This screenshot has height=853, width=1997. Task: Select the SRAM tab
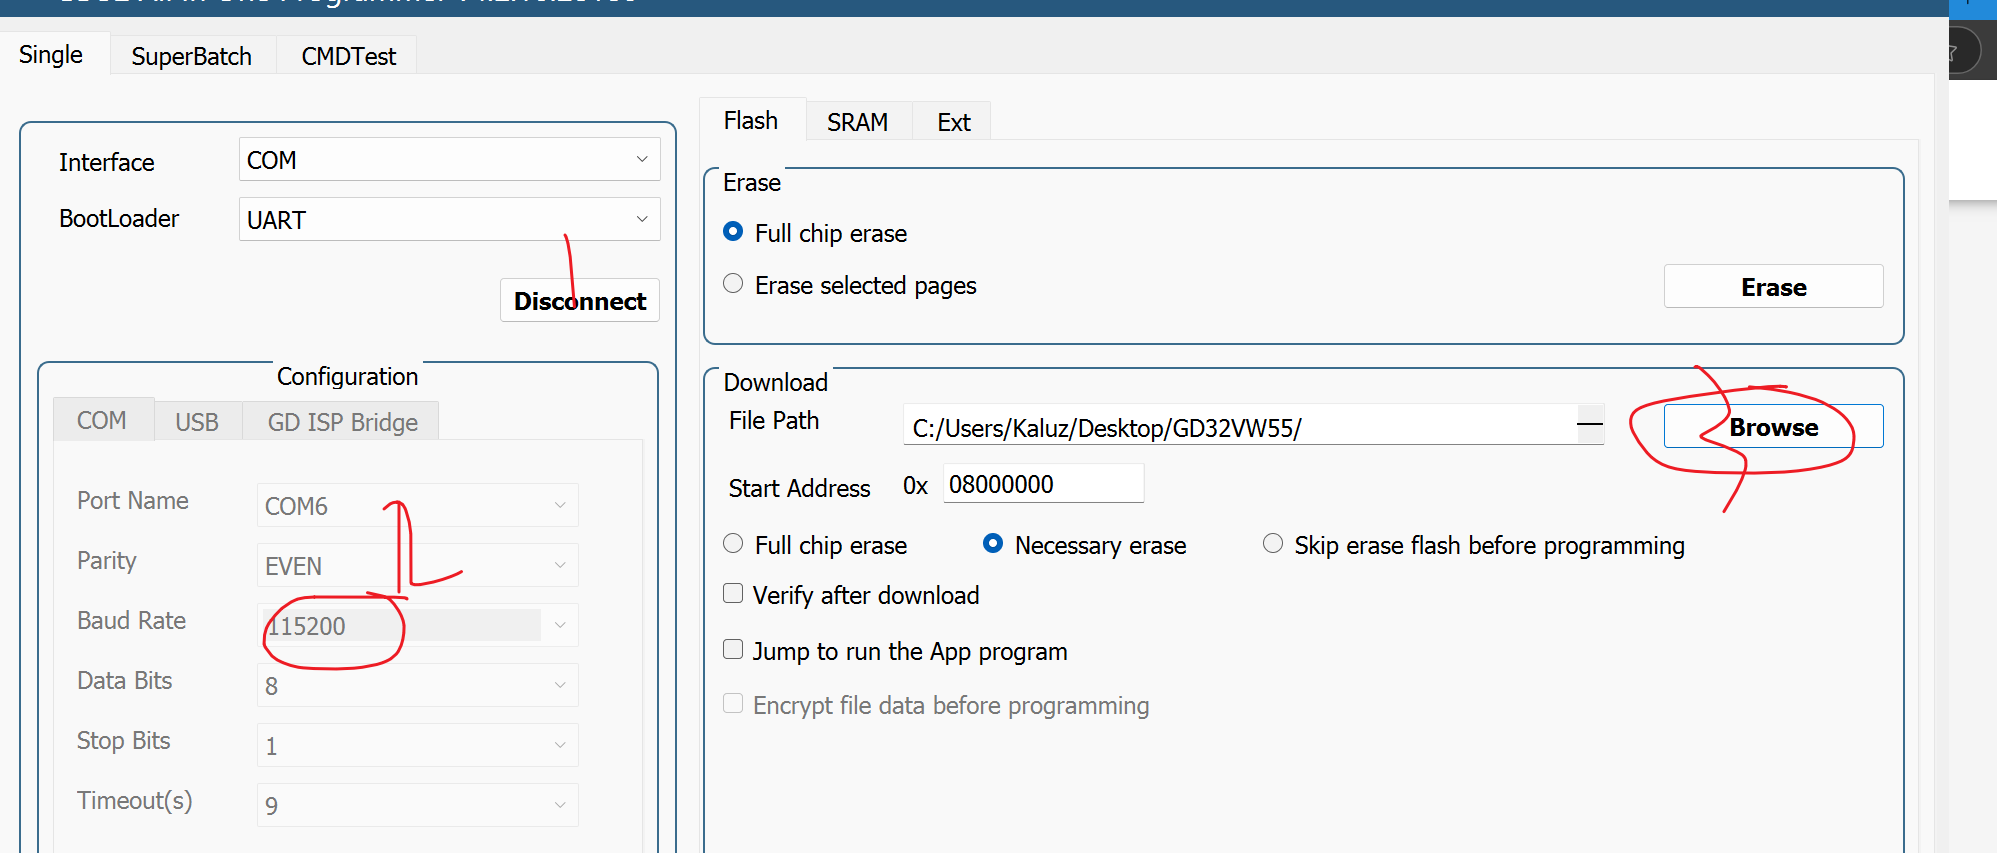pyautogui.click(x=857, y=122)
